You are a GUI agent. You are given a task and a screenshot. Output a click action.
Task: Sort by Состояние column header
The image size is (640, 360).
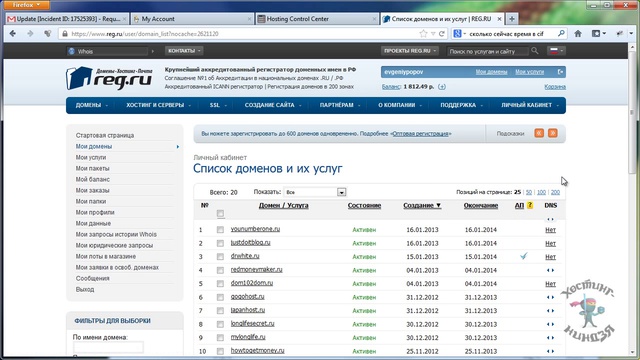click(x=364, y=205)
